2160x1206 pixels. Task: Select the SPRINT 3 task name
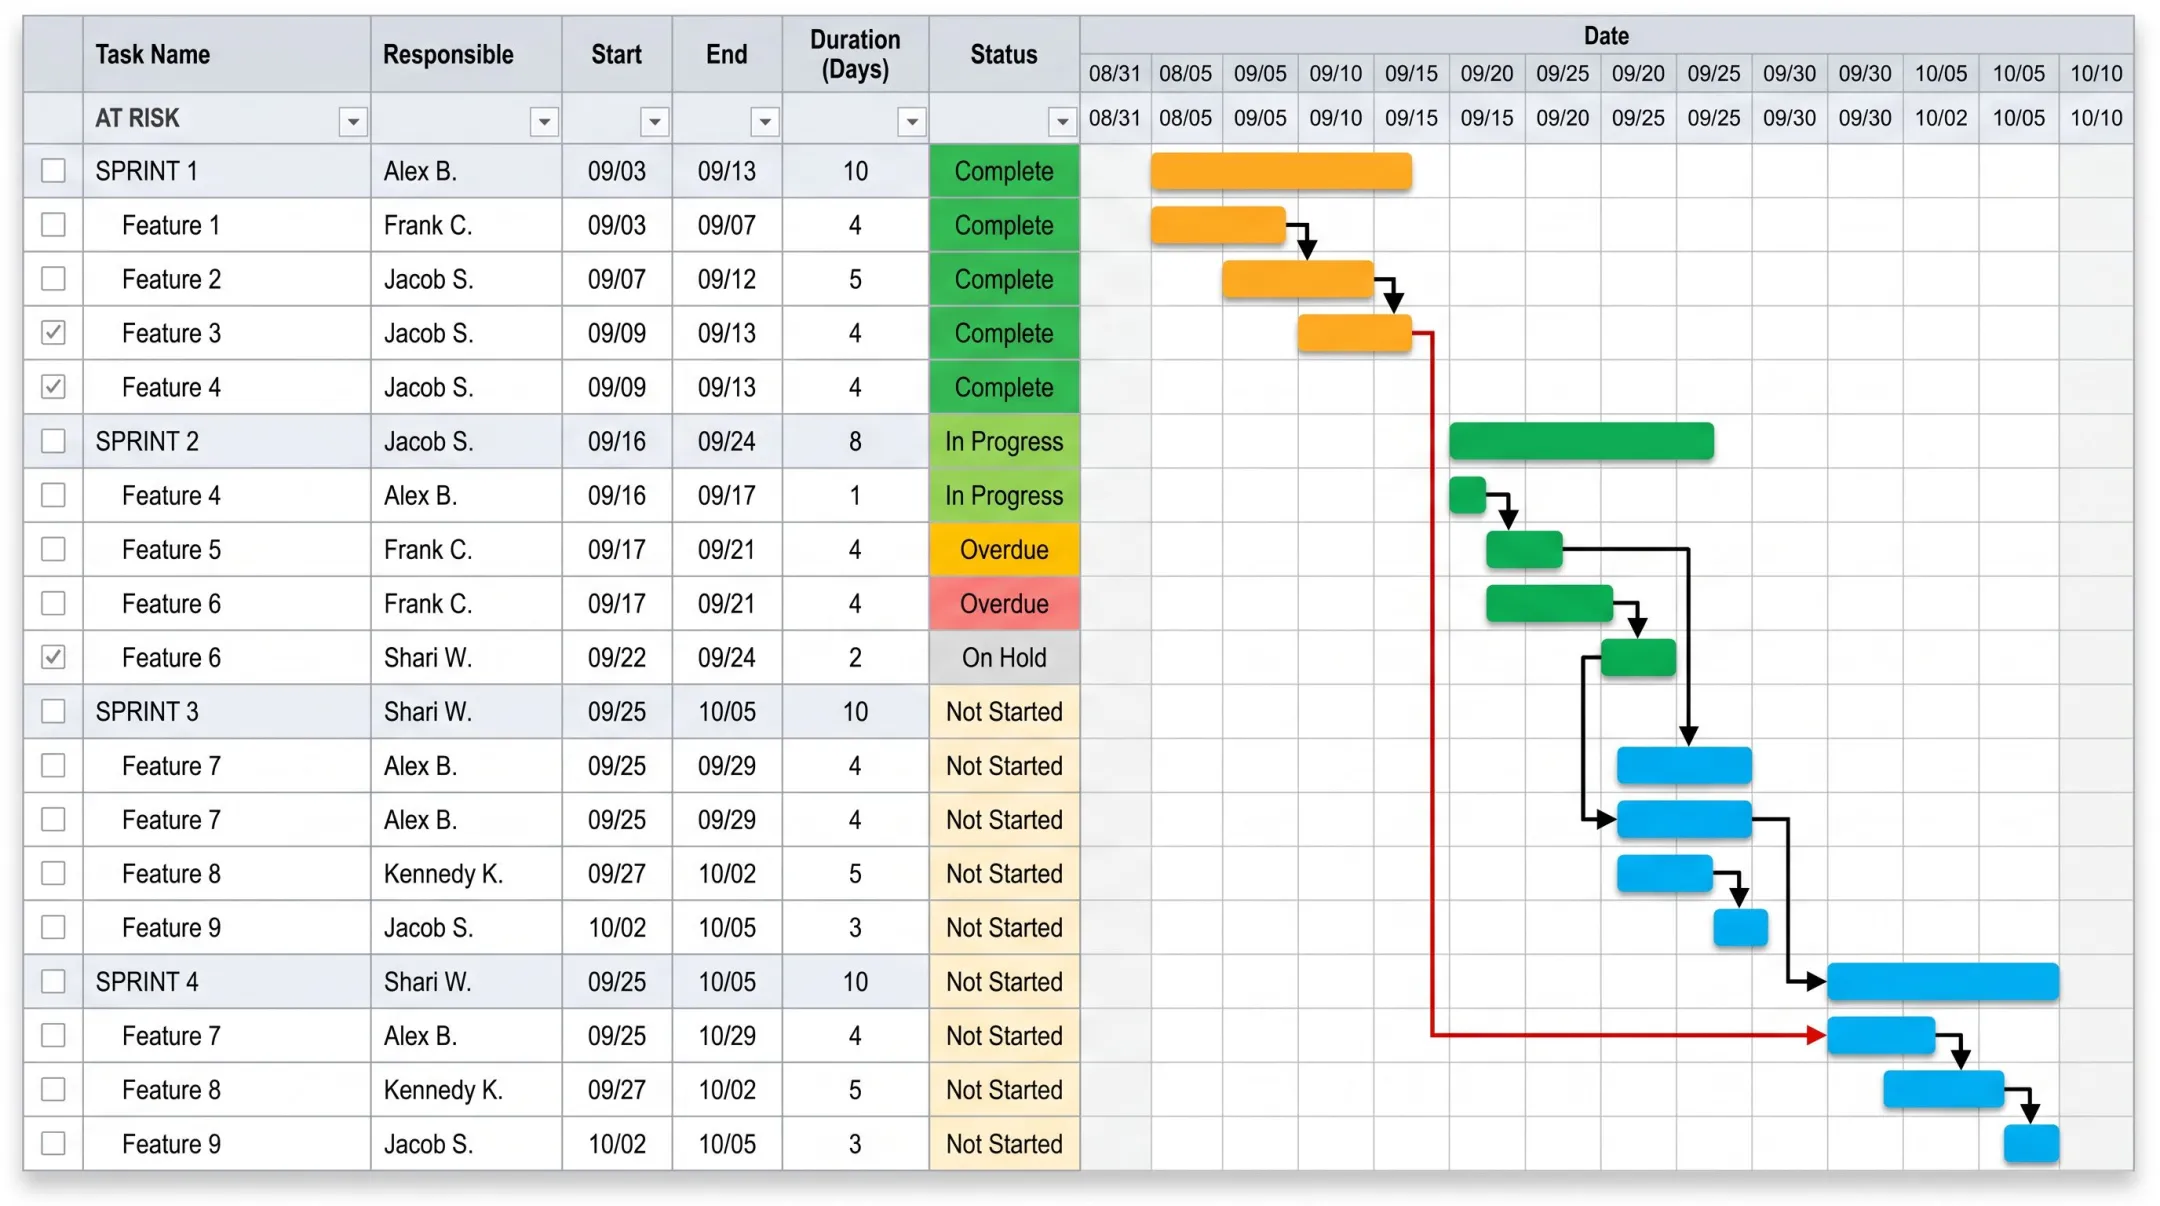[147, 711]
